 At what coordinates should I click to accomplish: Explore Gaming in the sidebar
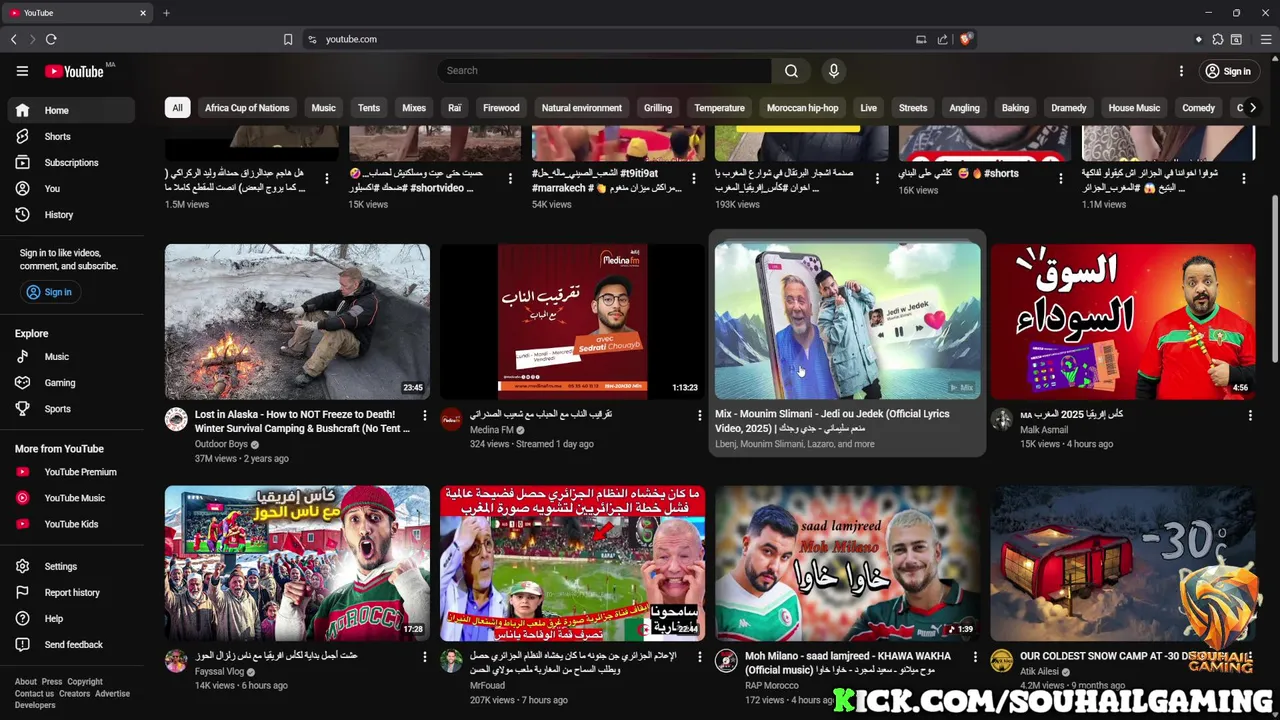70,382
